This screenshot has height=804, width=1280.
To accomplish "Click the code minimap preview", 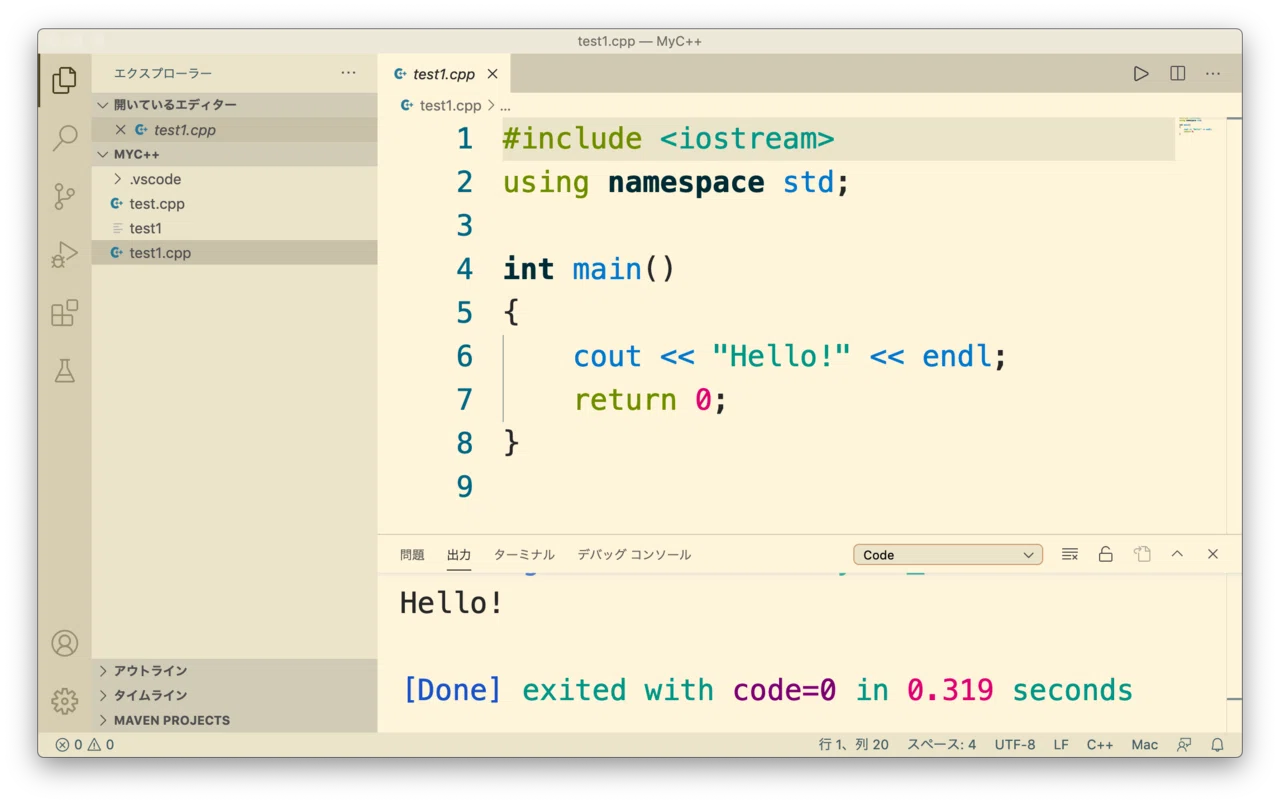I will click(1198, 128).
